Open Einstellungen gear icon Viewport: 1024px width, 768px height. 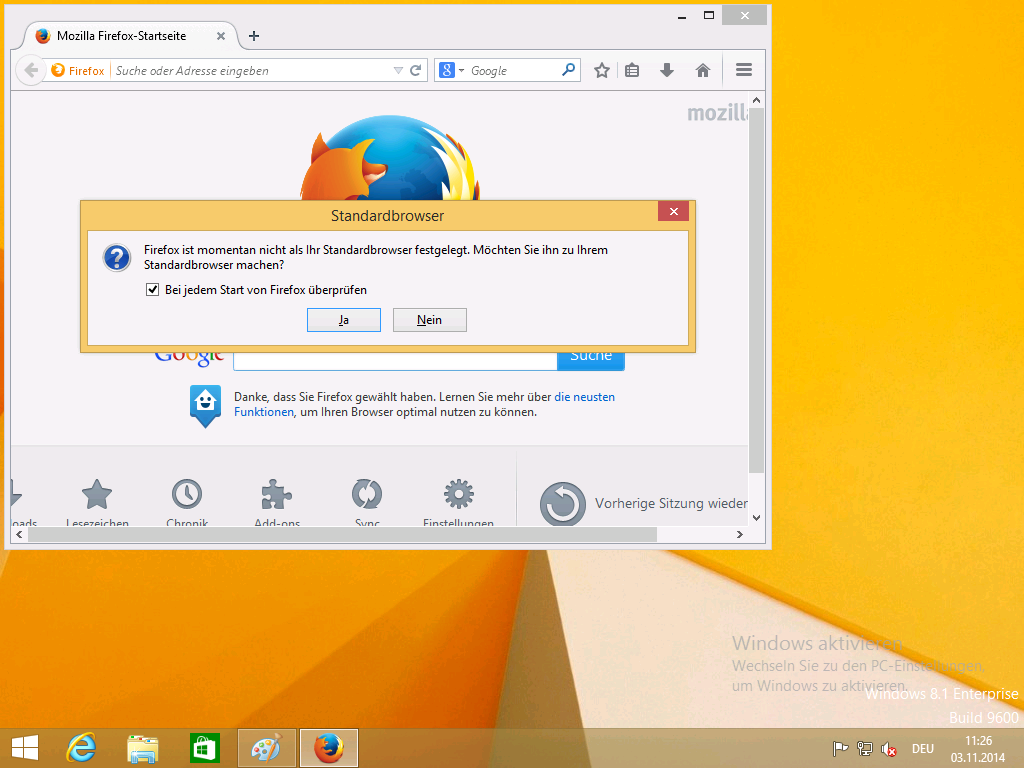(458, 494)
